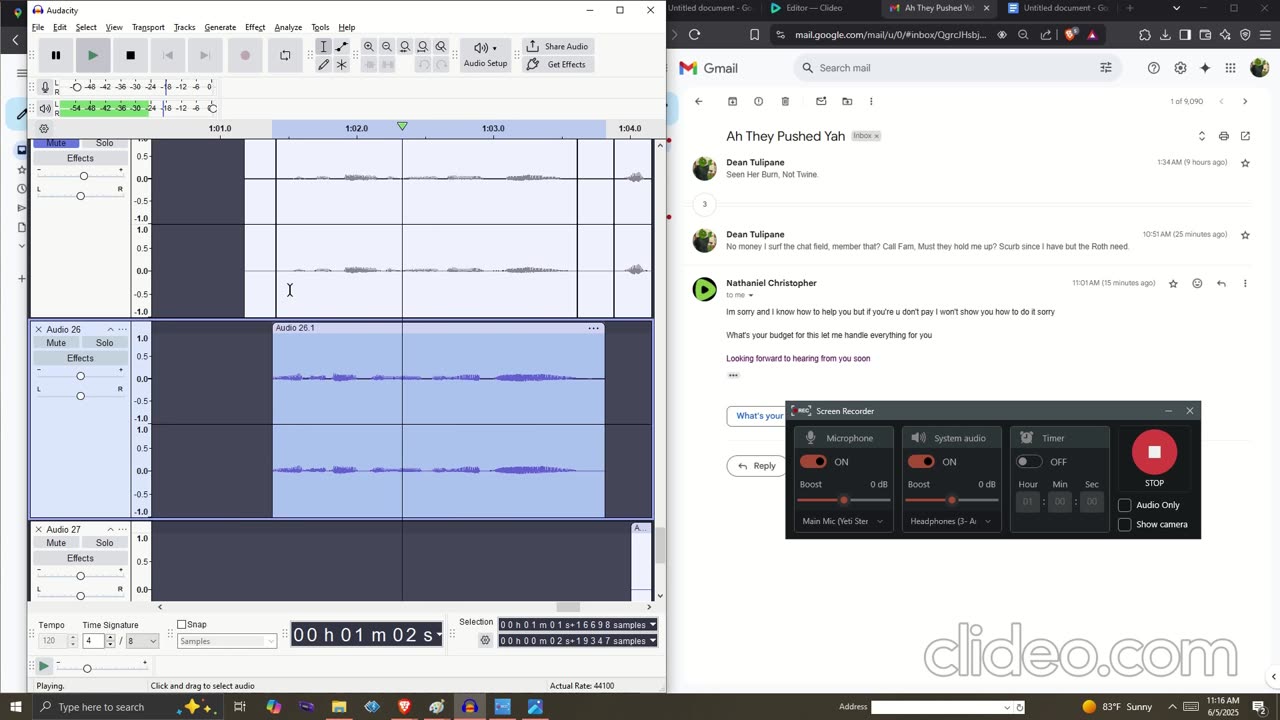Check the Show camera checkbox
The image size is (1280, 720).
[1124, 524]
